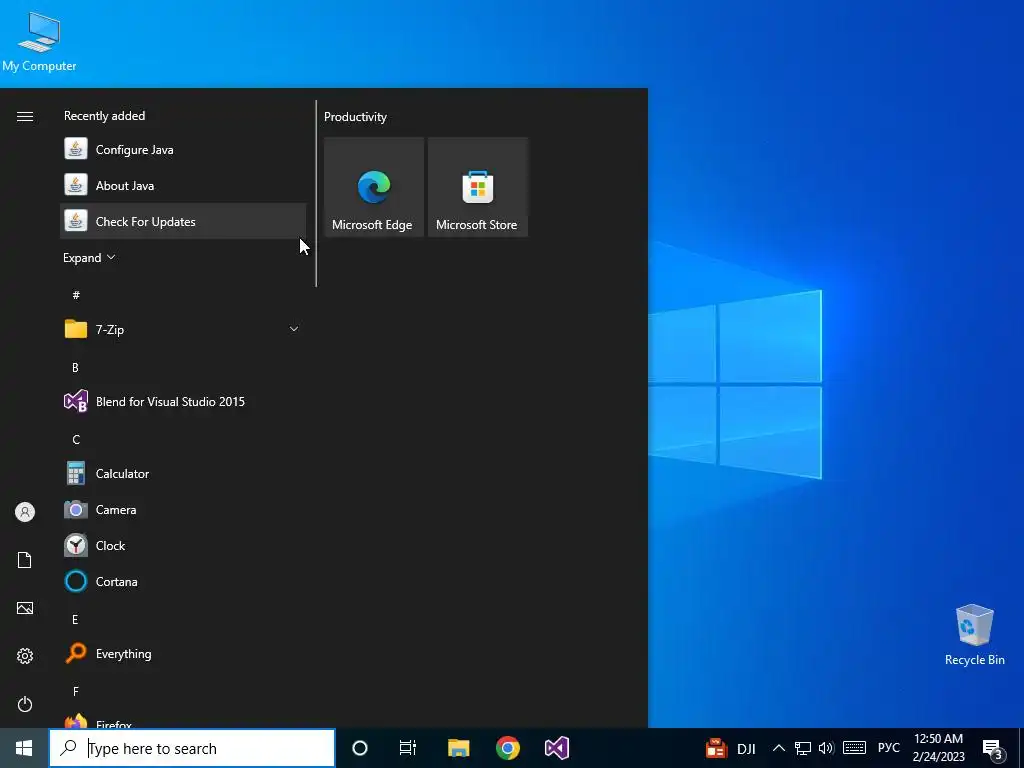Show hidden tray icons chevron
Screen dimensions: 1024x768
coord(778,748)
